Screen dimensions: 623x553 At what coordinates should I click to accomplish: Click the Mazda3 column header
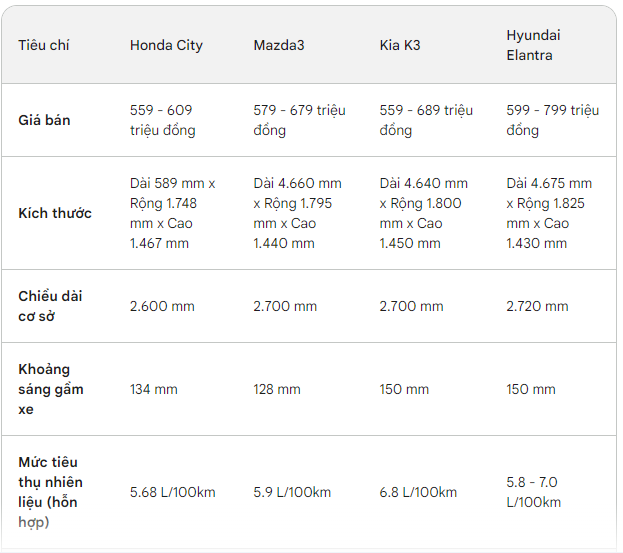[279, 46]
